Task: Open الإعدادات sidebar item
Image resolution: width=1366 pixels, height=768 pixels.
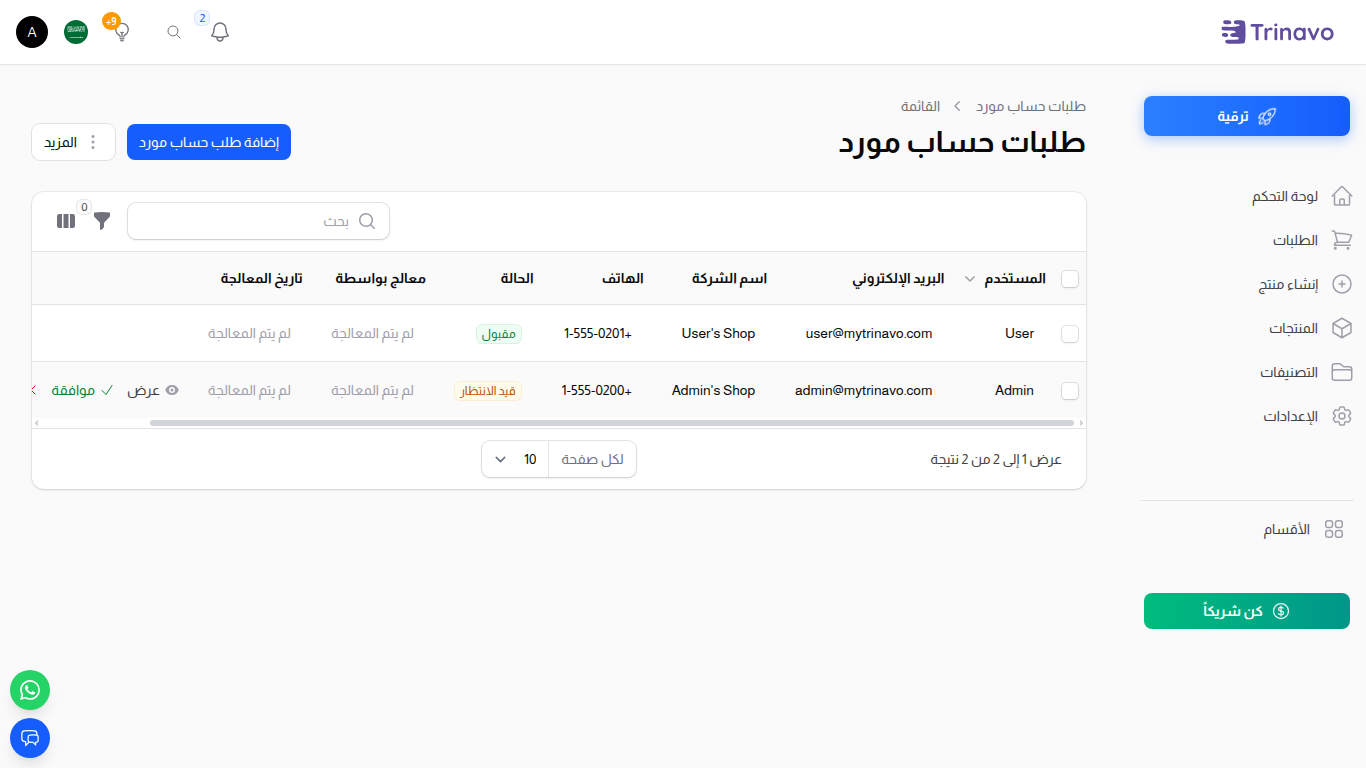Action: click(x=1291, y=416)
